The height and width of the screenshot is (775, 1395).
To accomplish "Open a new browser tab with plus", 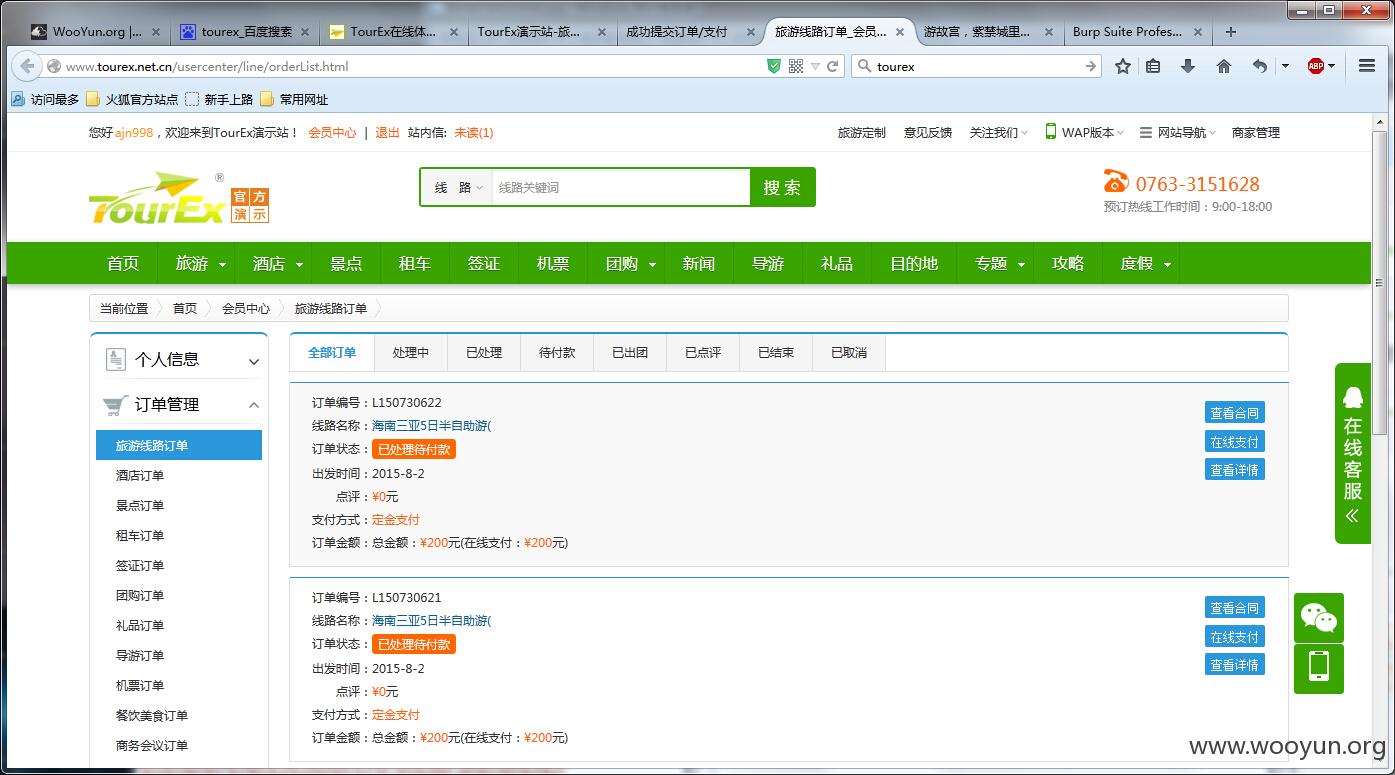I will coord(1231,31).
